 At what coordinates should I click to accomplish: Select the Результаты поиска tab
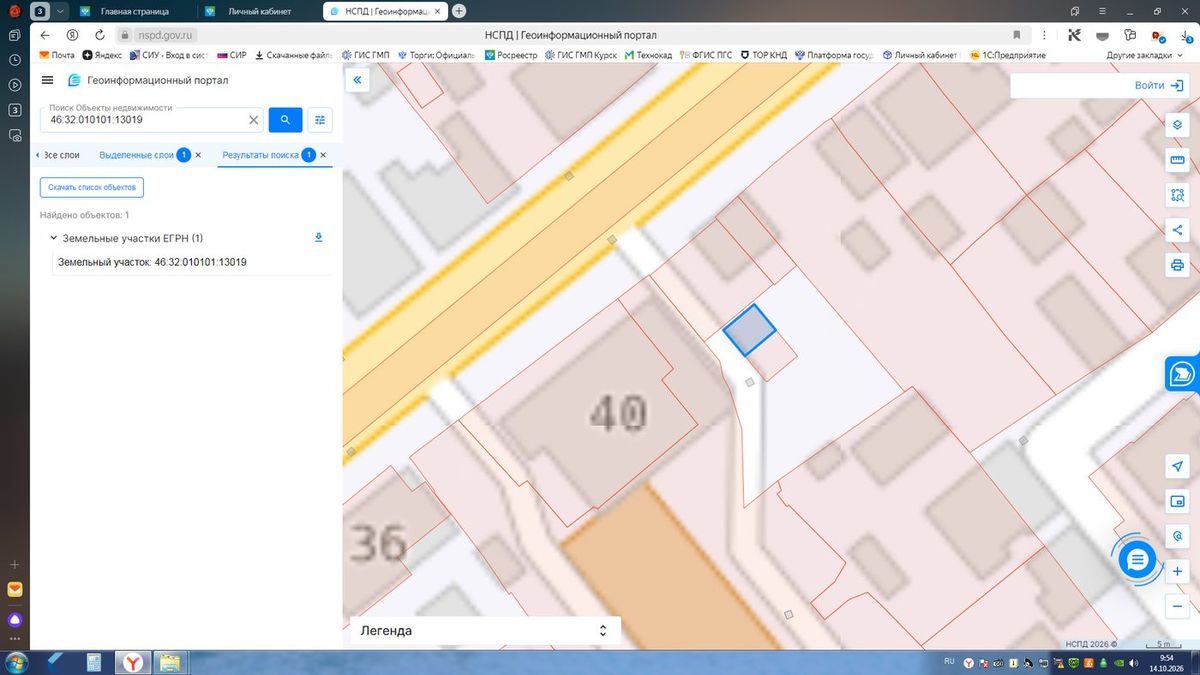[260, 155]
